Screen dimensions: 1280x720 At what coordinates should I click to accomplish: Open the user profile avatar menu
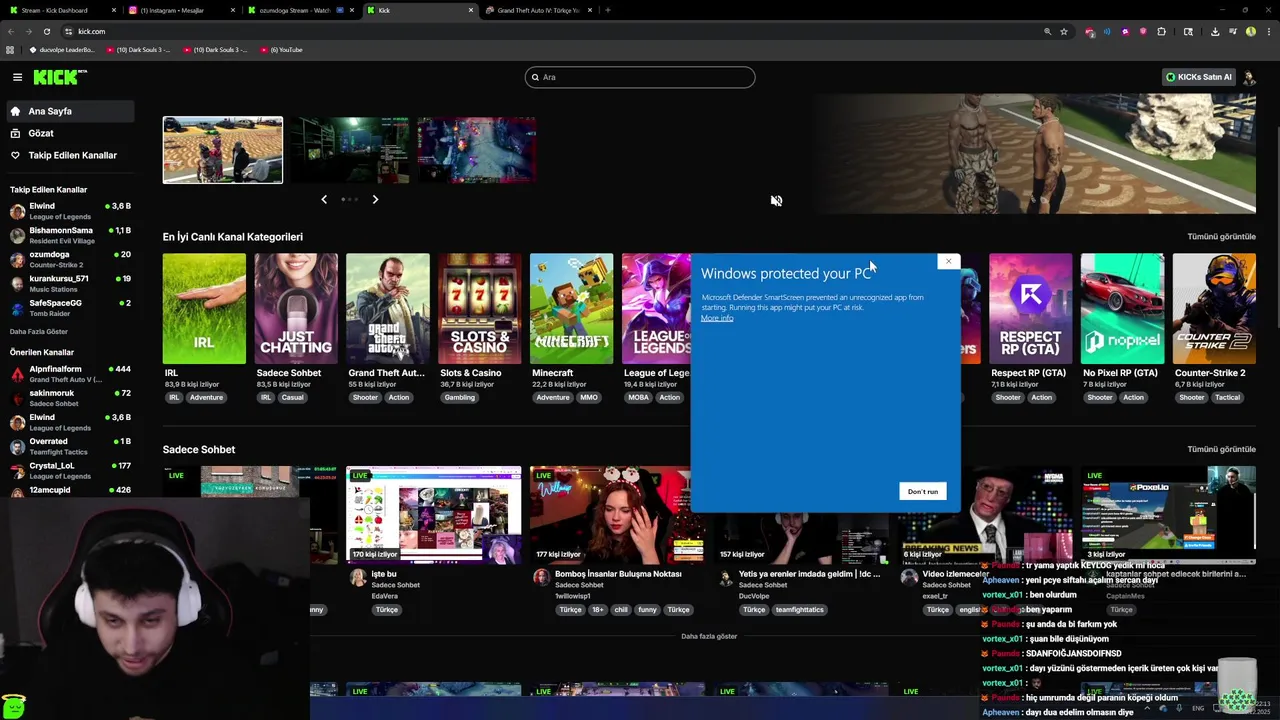click(x=1248, y=77)
